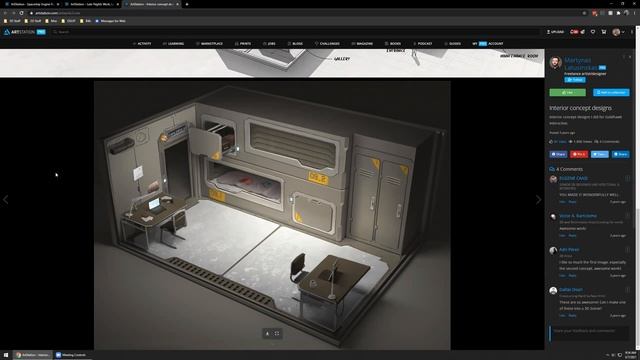Image resolution: width=640 pixels, height=360 pixels.
Task: Reload the page with browser refresh
Action: pos(22,13)
